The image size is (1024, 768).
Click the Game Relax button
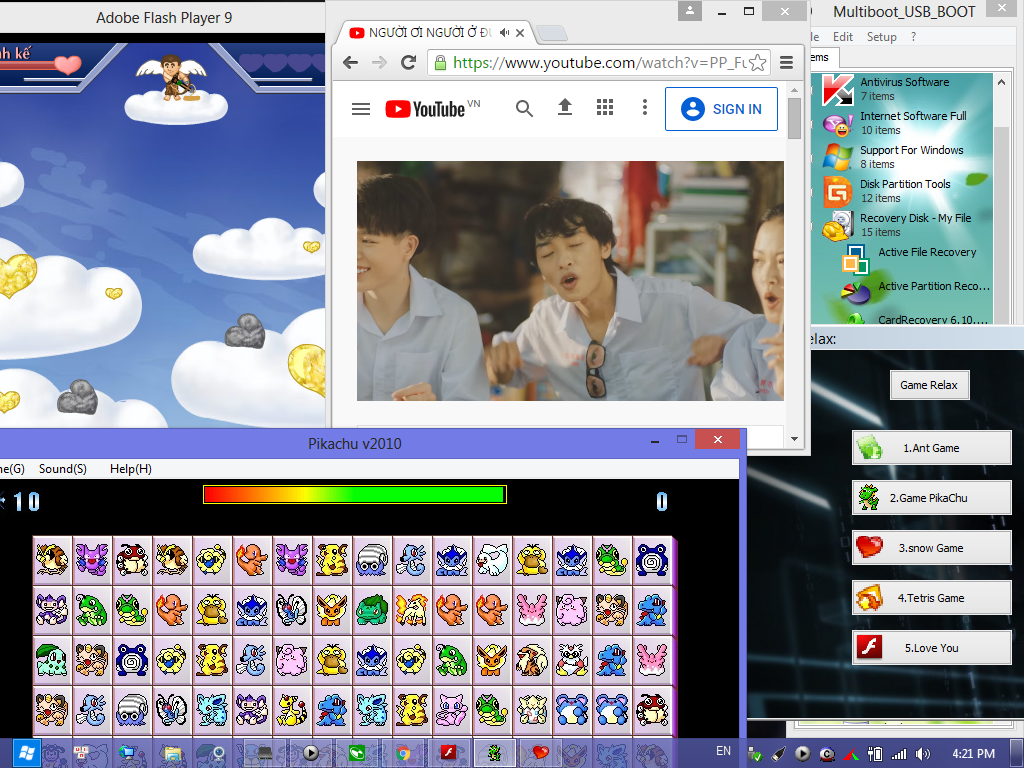click(x=929, y=385)
